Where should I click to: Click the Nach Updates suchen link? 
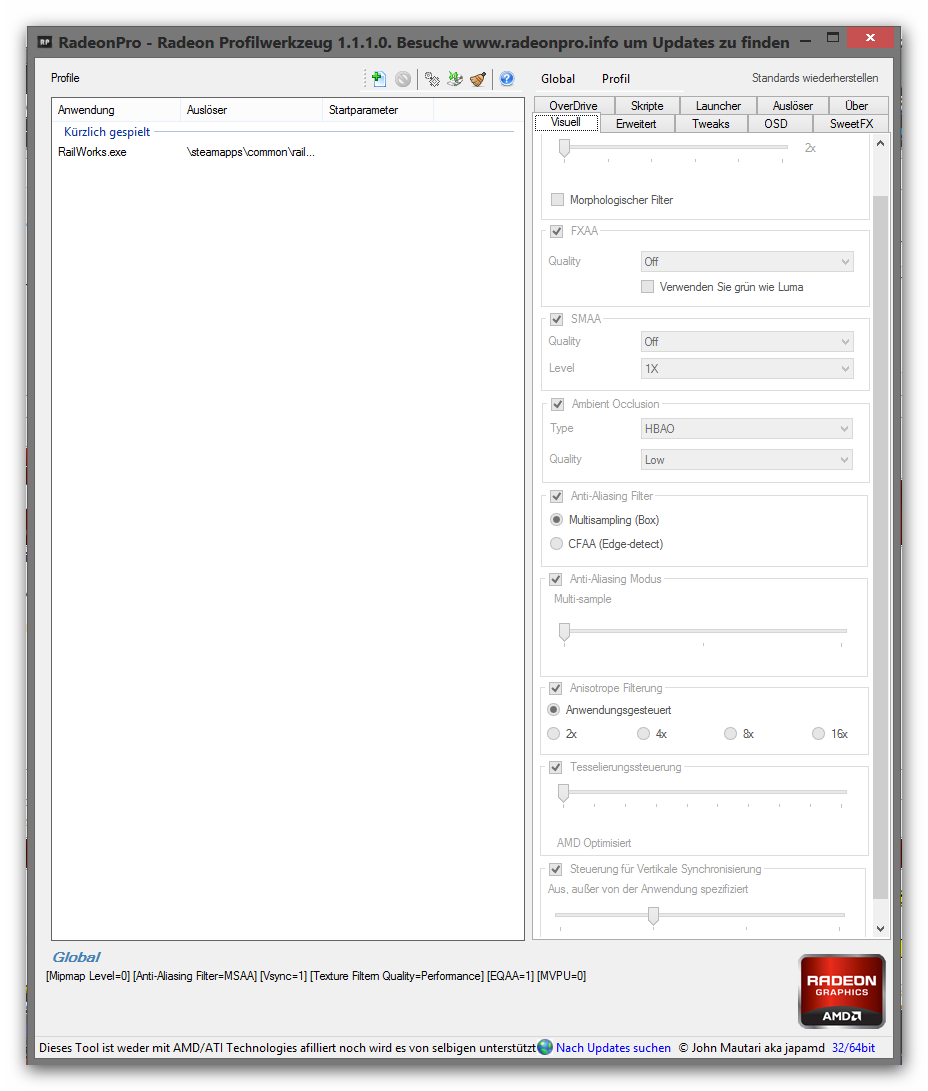tap(614, 1047)
